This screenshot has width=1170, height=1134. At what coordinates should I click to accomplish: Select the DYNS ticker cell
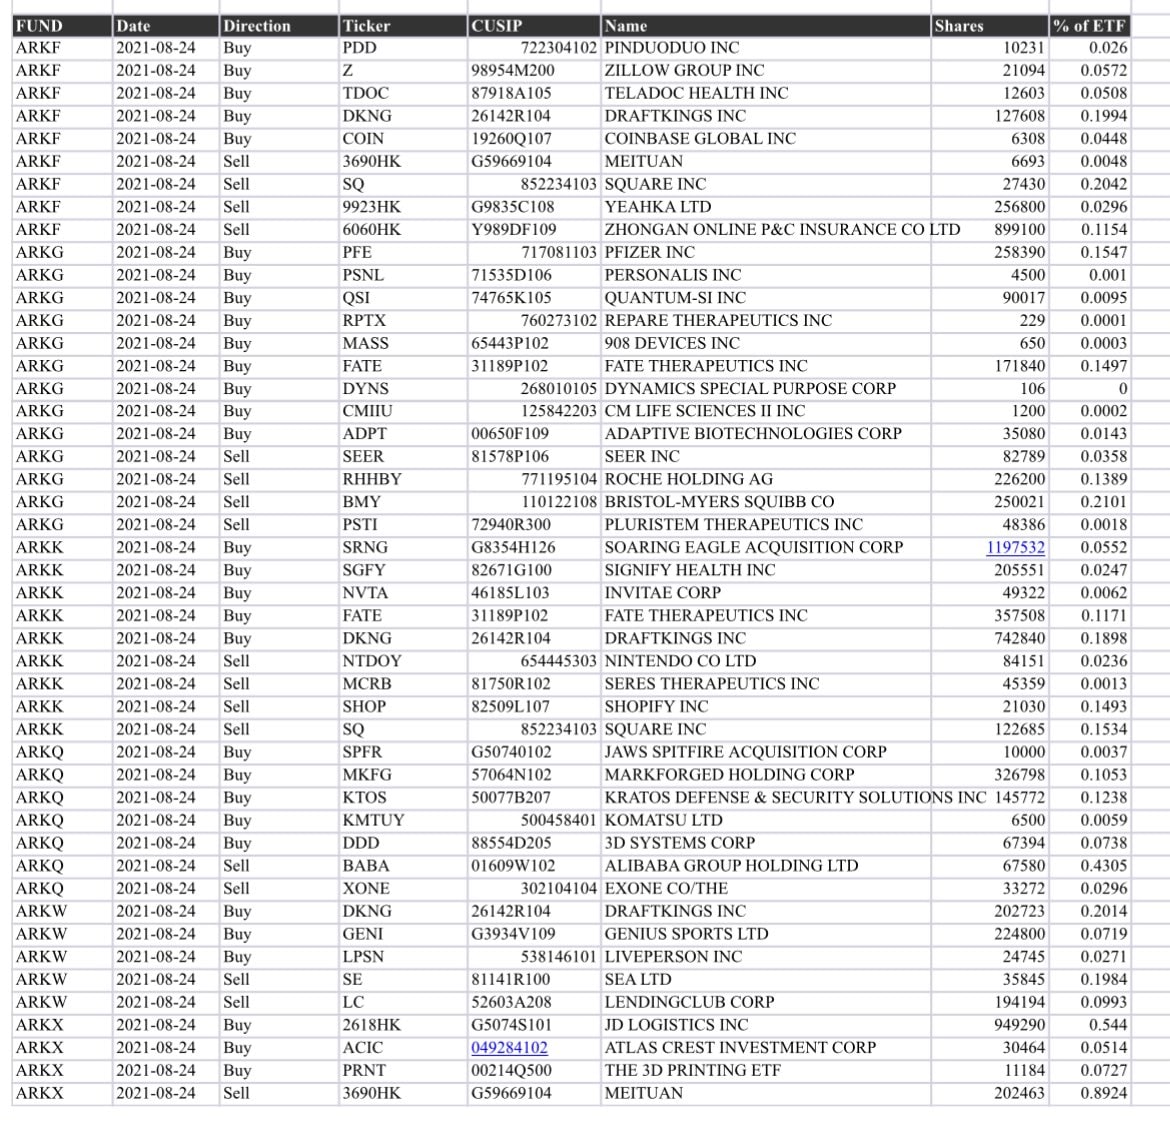403,389
